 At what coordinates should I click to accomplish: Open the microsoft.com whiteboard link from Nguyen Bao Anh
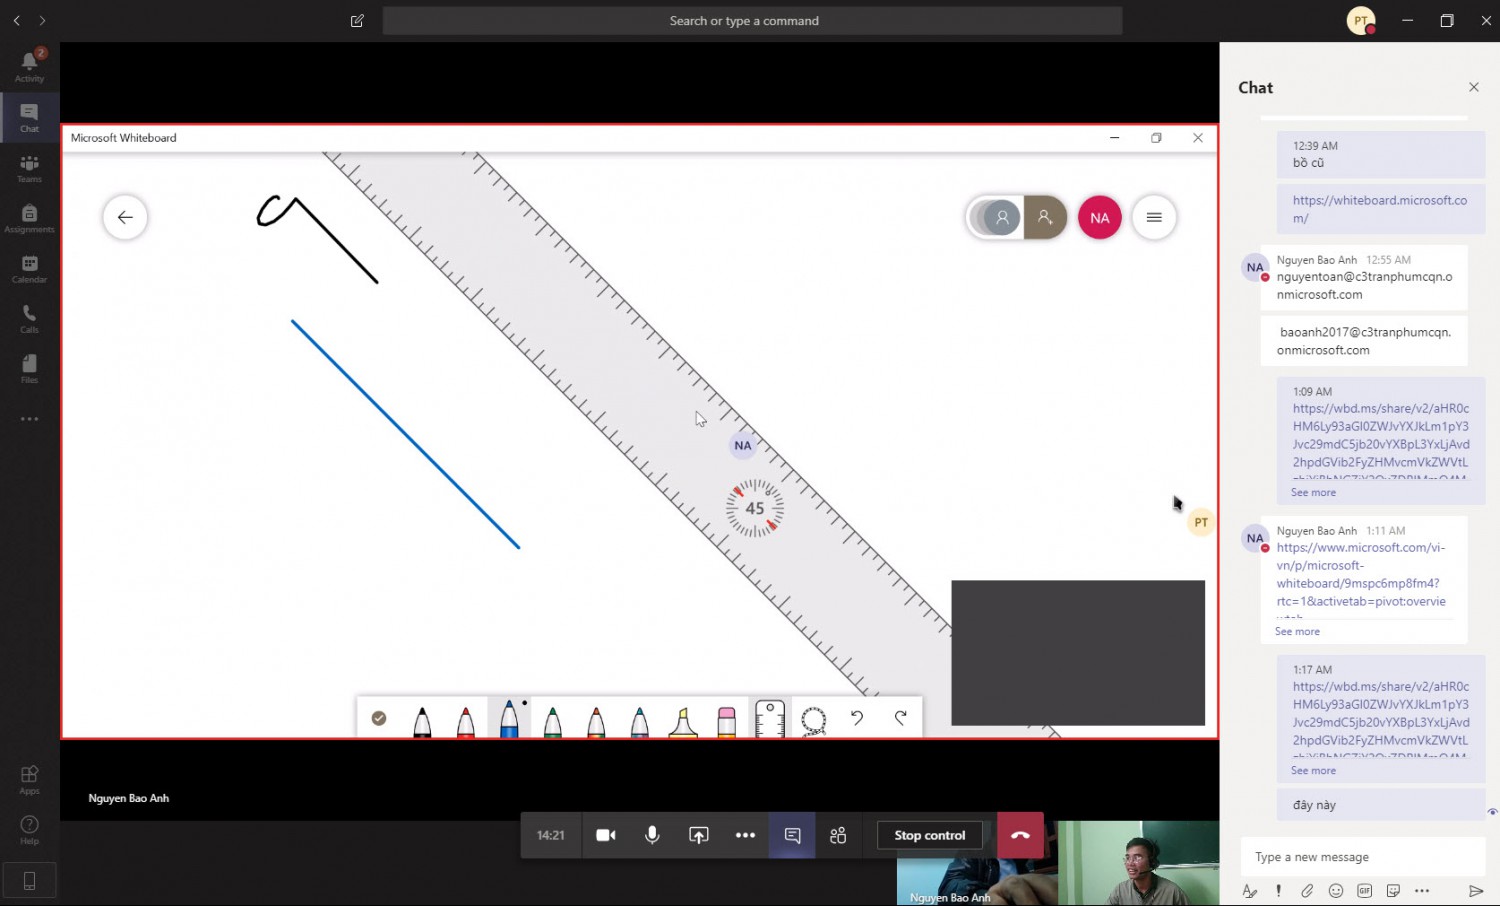tap(1361, 574)
